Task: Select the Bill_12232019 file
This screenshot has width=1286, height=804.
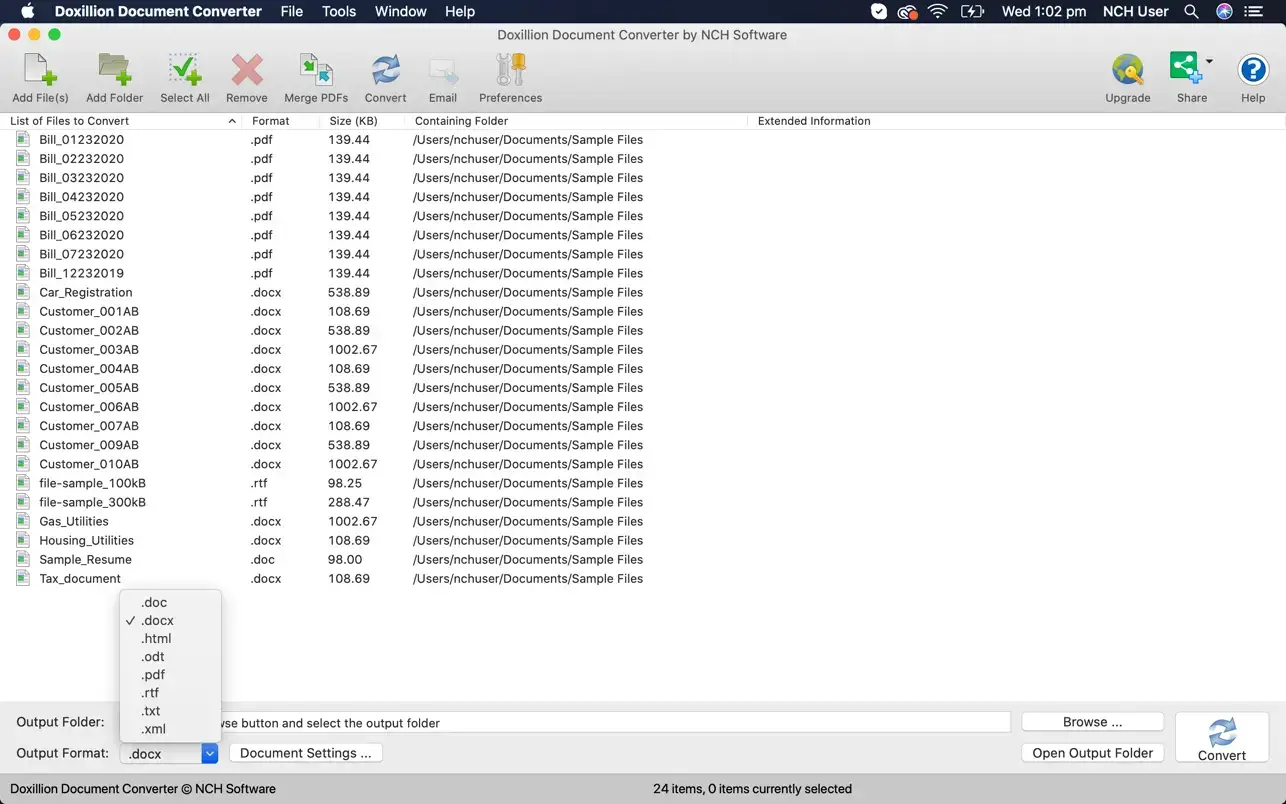Action: [81, 273]
